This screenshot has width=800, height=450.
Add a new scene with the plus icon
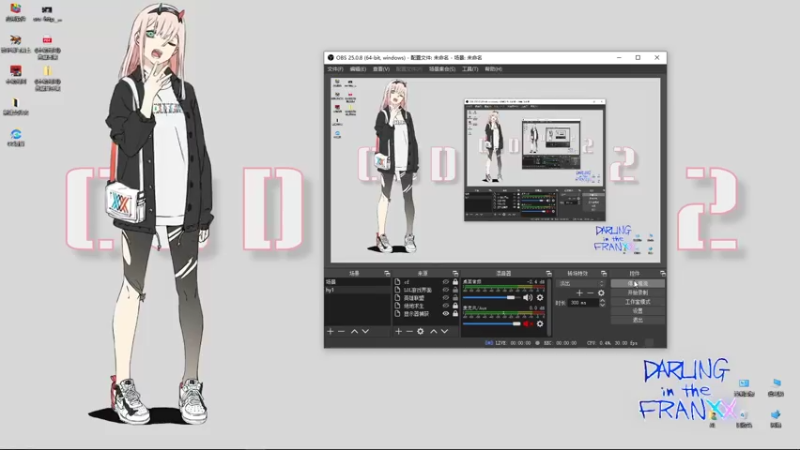click(x=330, y=332)
